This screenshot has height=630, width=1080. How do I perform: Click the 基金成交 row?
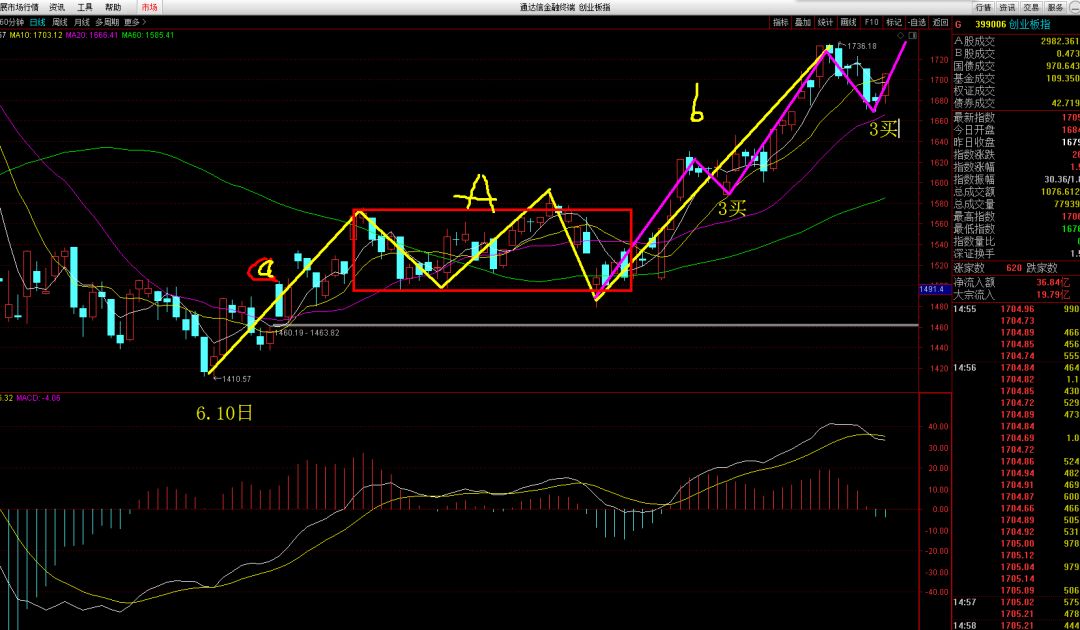click(x=1016, y=78)
